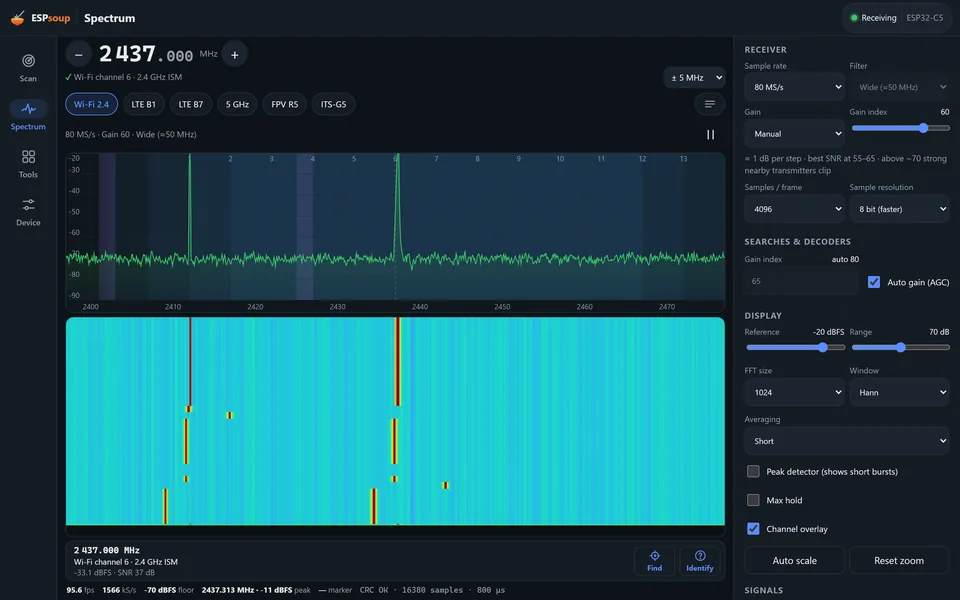Adjust the Reference level slider
The height and width of the screenshot is (600, 960).
795,347
